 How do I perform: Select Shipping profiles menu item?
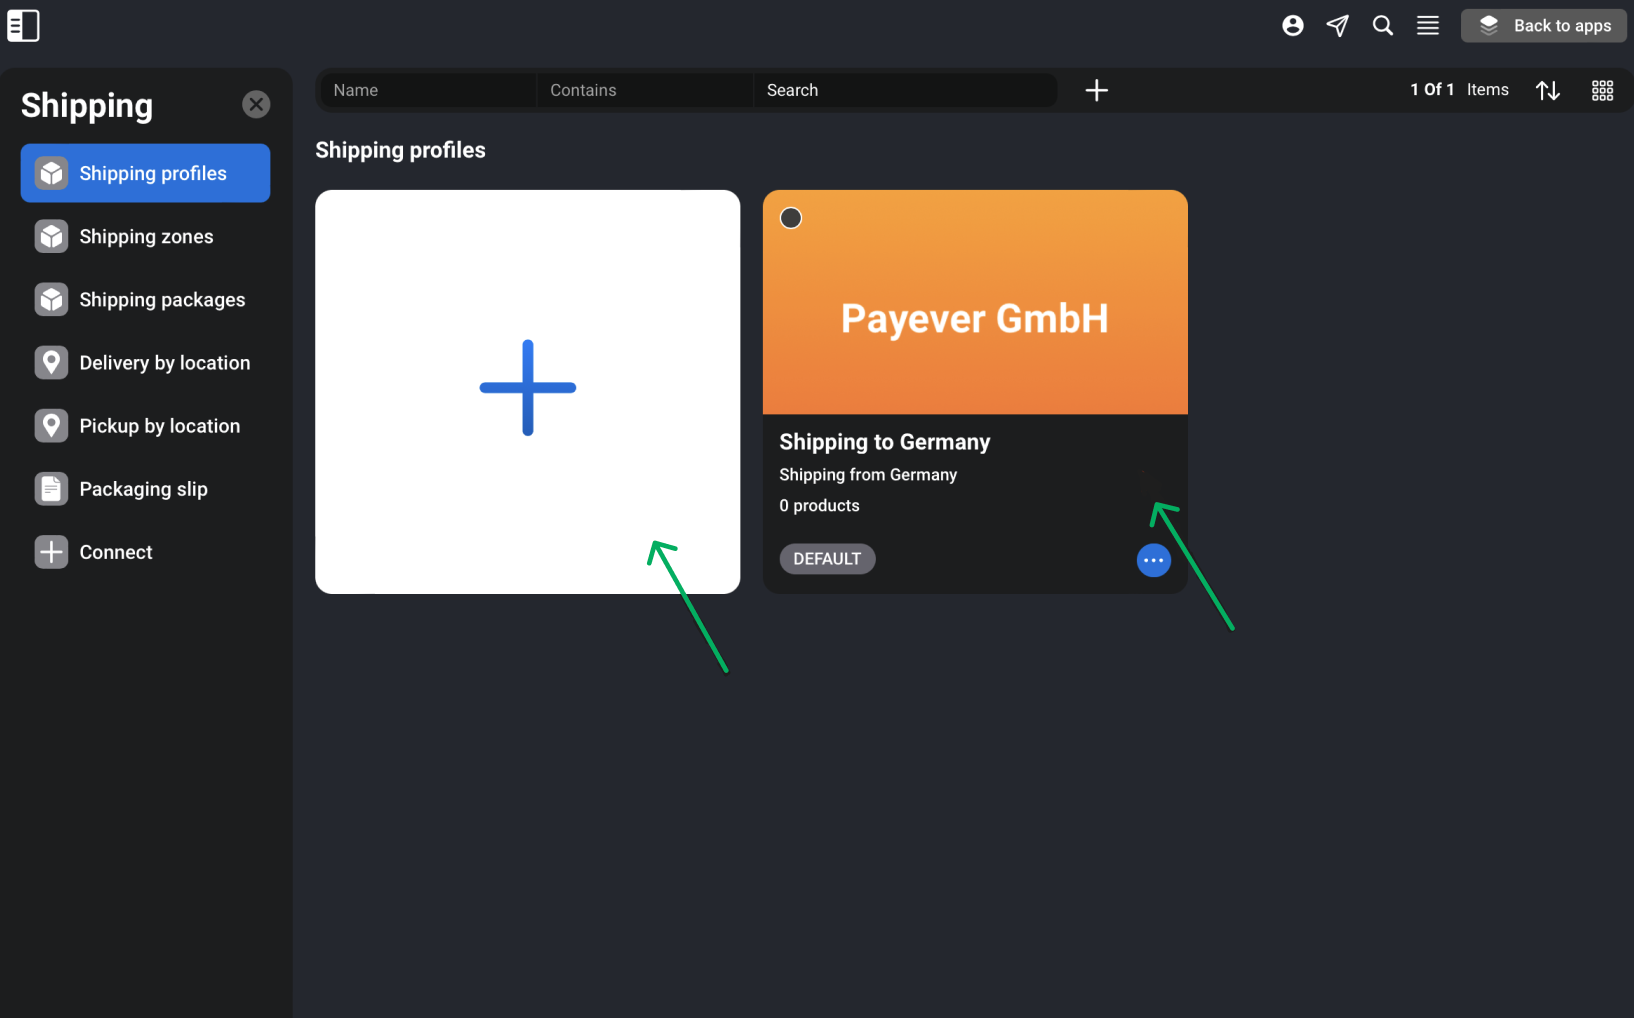click(x=145, y=173)
